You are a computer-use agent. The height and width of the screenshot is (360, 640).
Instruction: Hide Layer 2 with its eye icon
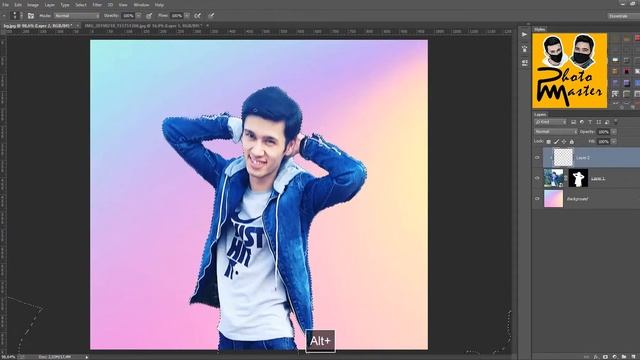(537, 158)
